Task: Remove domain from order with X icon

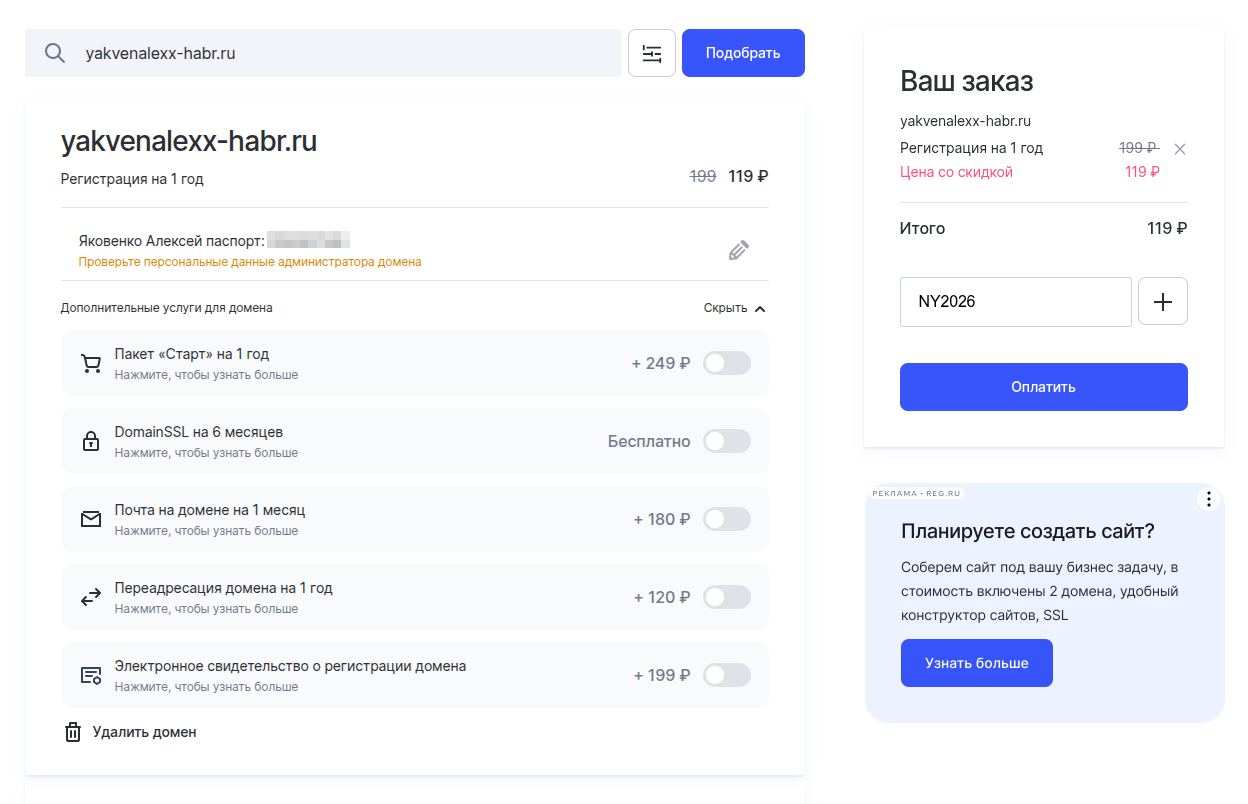Action: click(1179, 149)
